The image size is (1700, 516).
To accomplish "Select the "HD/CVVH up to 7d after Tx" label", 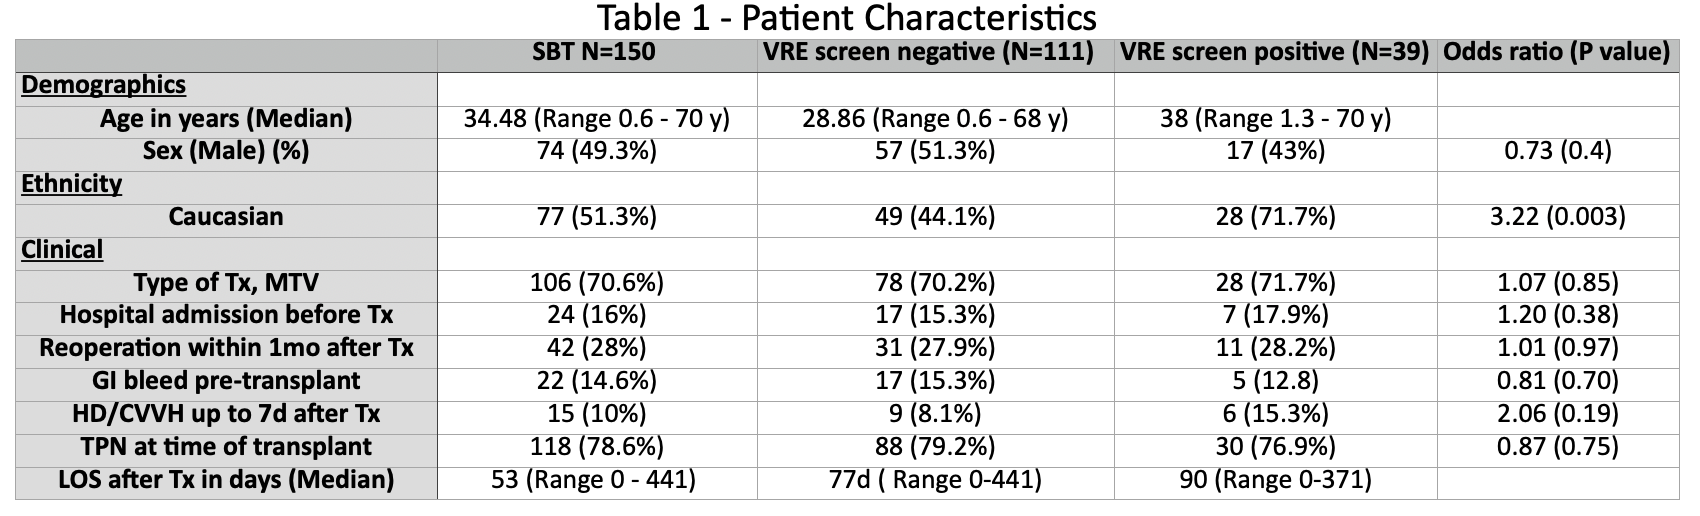I will tap(226, 414).
